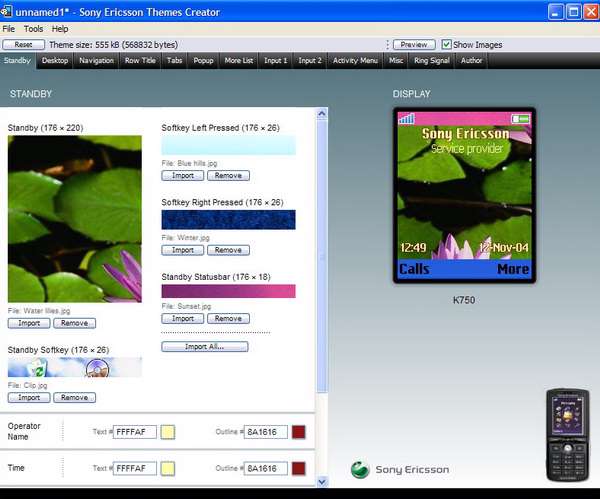Switch to the More List tab
This screenshot has width=600, height=499.
[x=238, y=60]
